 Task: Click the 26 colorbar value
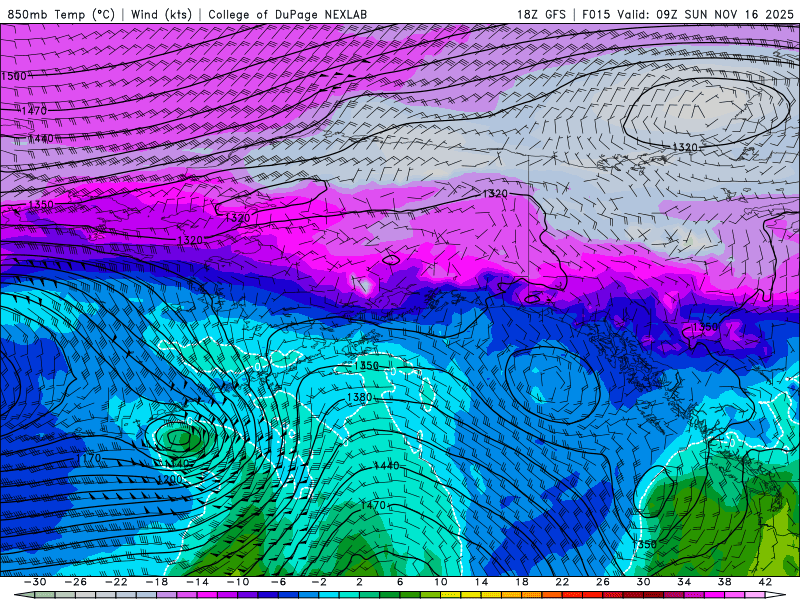[603, 582]
